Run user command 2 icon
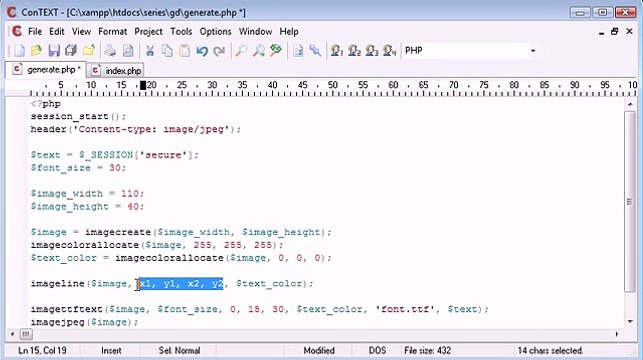 [x=354, y=51]
